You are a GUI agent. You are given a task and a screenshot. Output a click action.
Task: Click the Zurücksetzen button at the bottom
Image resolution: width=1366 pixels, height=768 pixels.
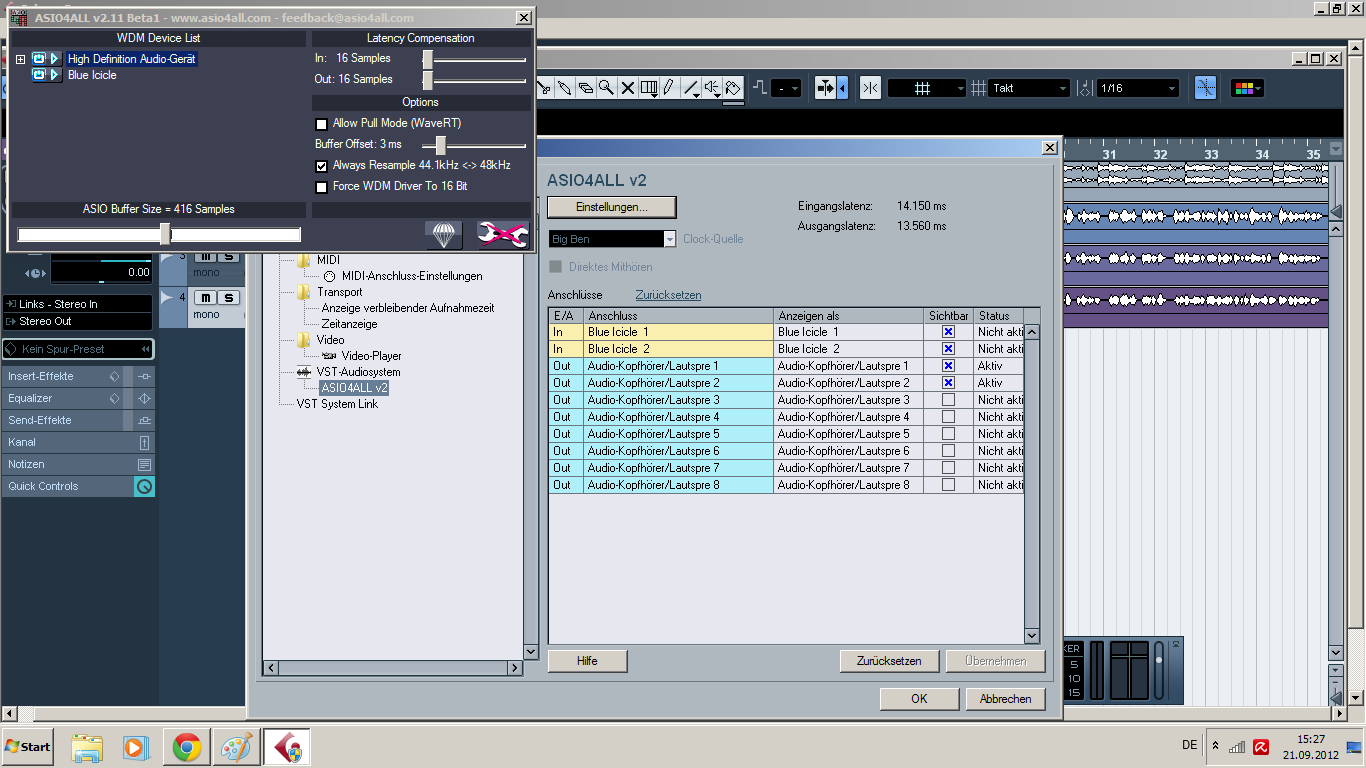point(889,661)
